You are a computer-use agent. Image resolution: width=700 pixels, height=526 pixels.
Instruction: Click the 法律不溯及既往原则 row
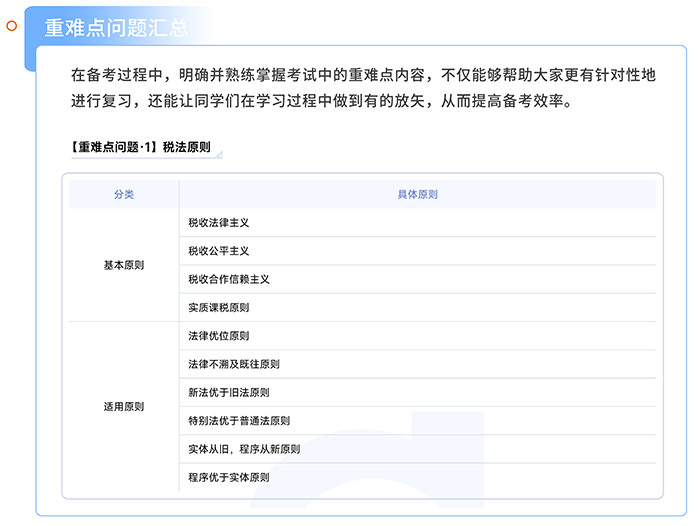[x=234, y=364]
